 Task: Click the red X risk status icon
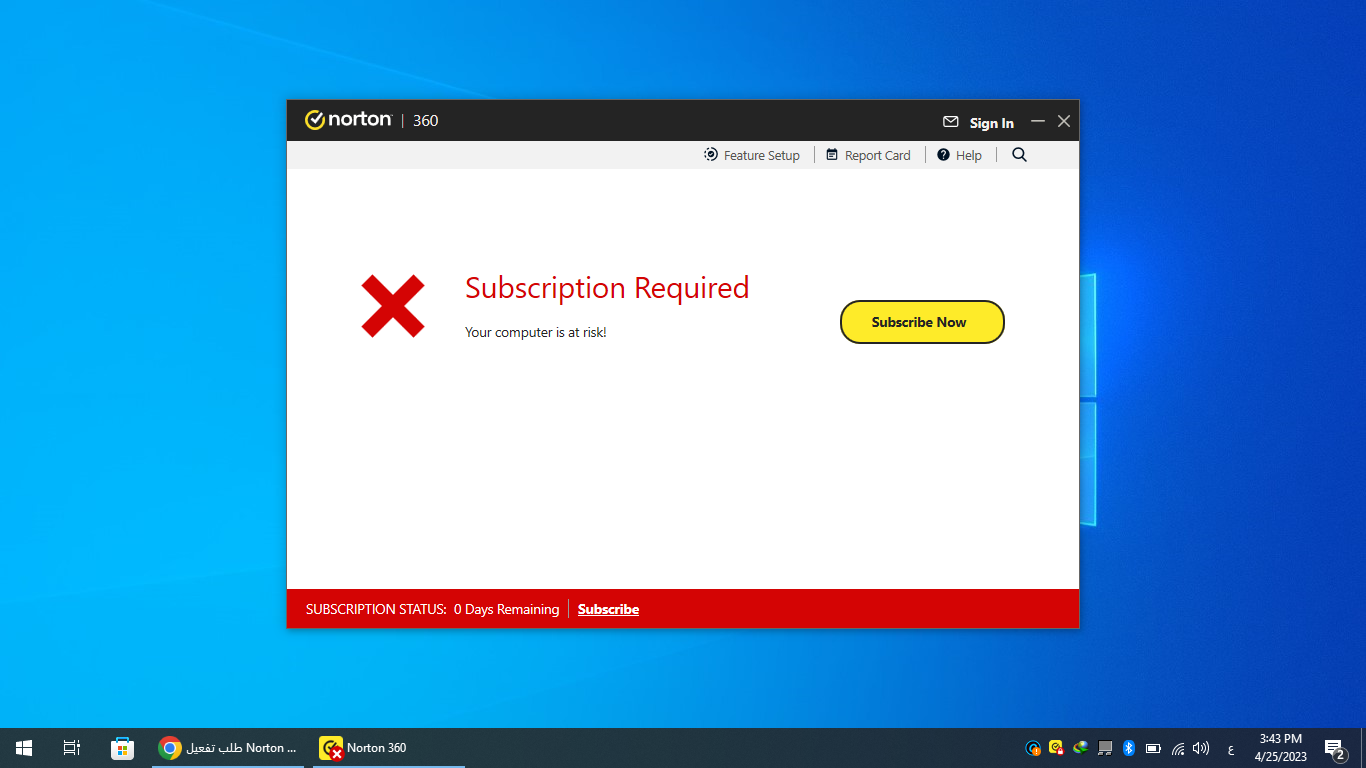point(393,306)
